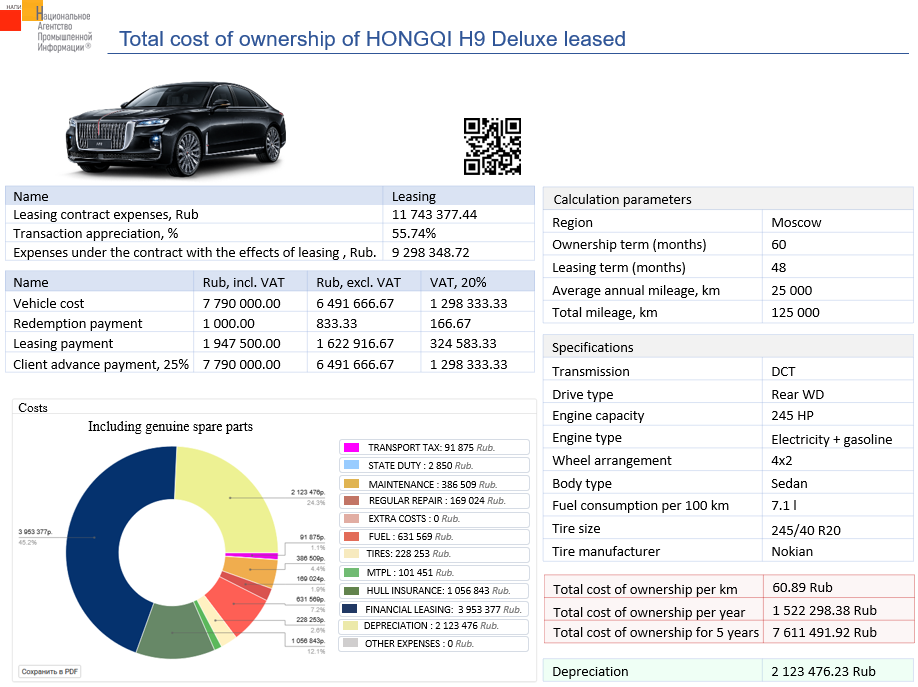Image resolution: width=918 pixels, height=687 pixels.
Task: Select the red Fuel legend swatch
Action: [x=351, y=536]
